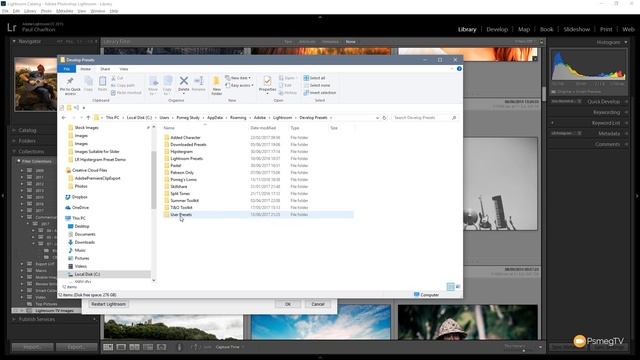Open address bar history dropdown
The width and height of the screenshot is (640, 360).
[x=377, y=118]
